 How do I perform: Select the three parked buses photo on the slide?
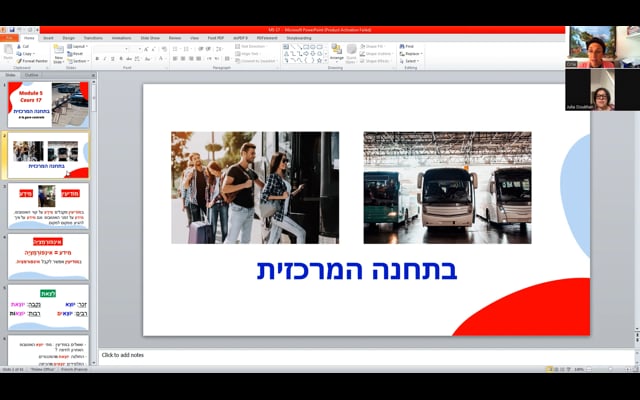tap(447, 187)
